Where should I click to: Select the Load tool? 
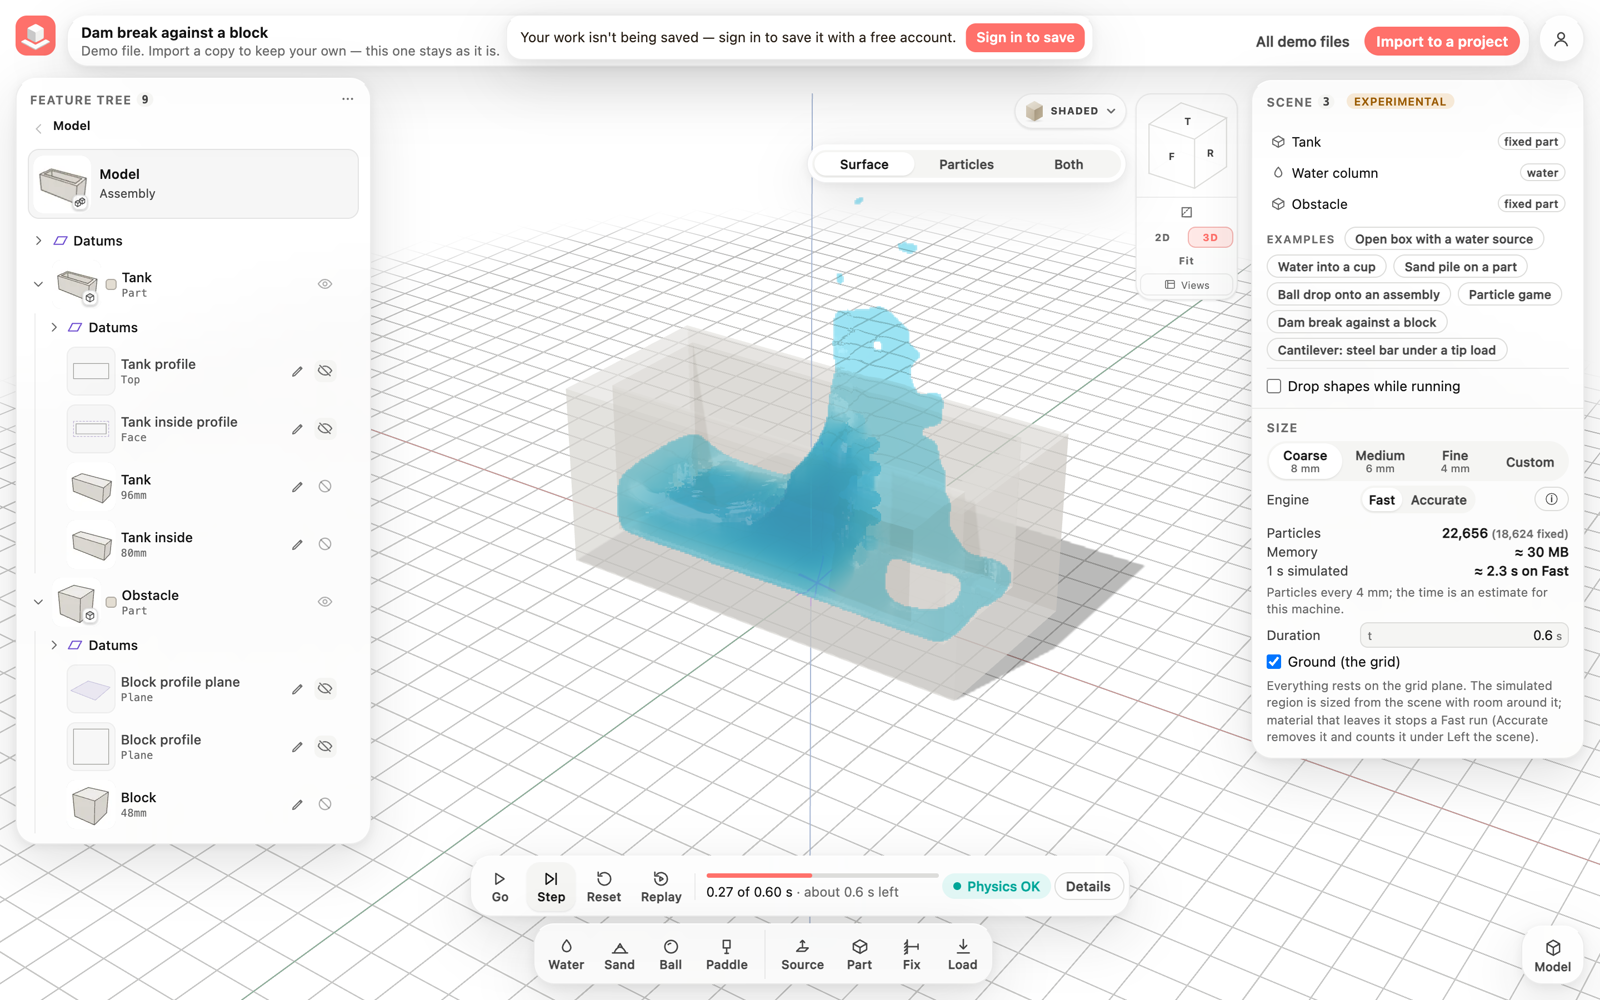click(x=963, y=955)
